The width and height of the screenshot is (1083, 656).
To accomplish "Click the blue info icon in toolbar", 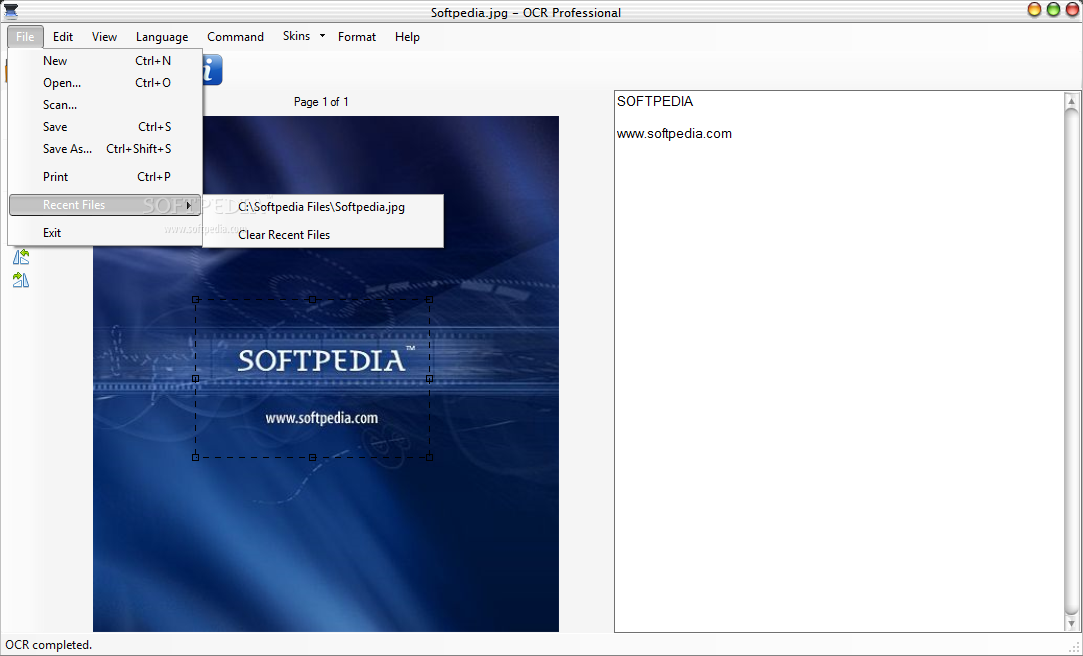I will pyautogui.click(x=211, y=70).
